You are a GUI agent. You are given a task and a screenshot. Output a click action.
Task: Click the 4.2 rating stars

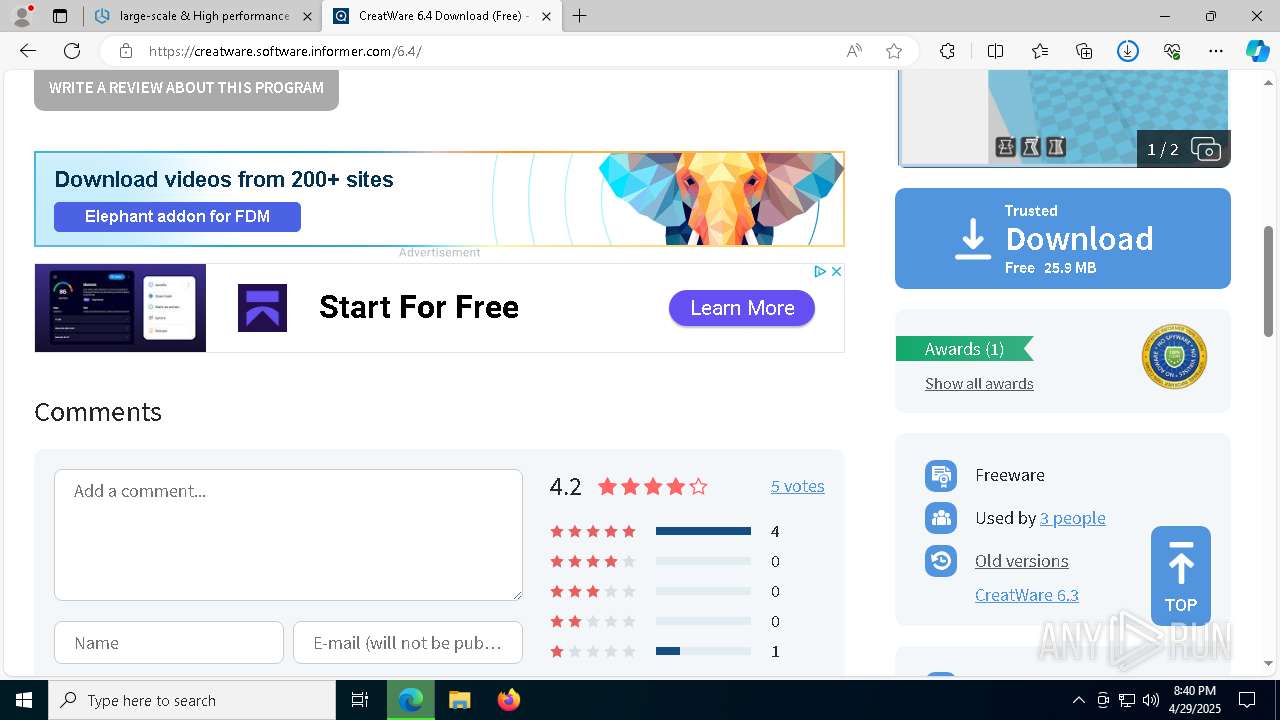[x=653, y=487]
